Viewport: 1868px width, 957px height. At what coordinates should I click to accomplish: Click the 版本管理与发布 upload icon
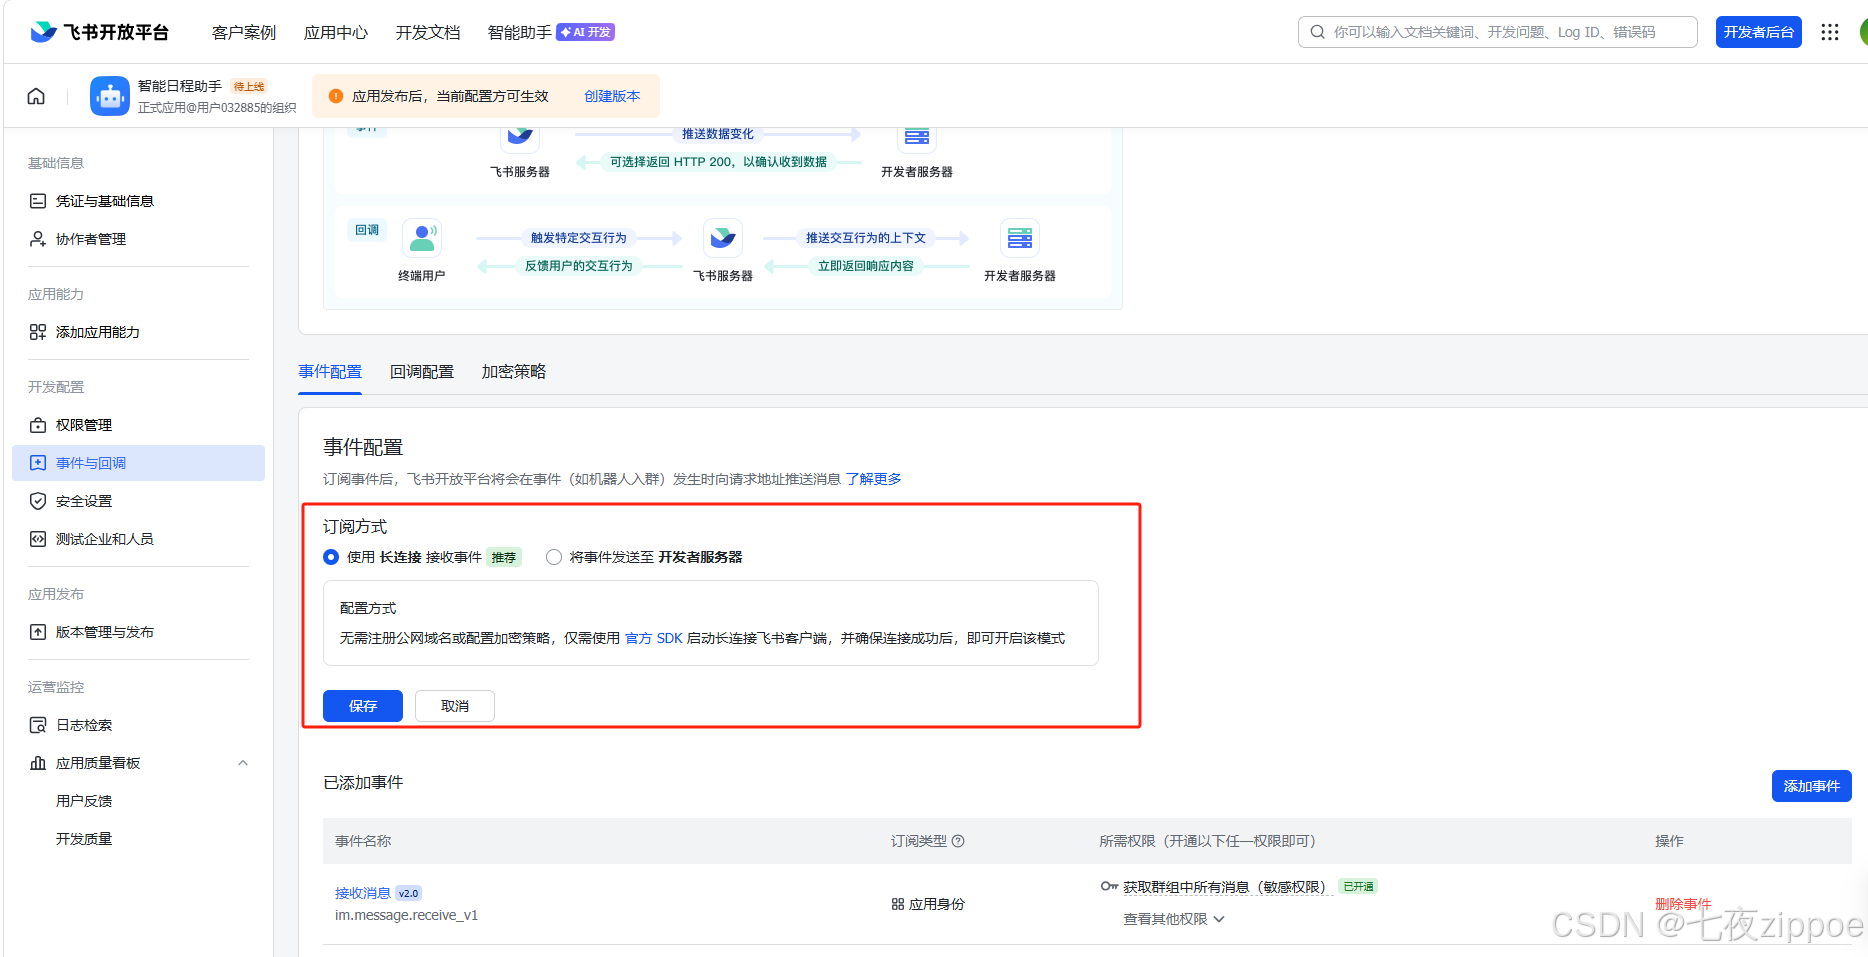point(38,632)
